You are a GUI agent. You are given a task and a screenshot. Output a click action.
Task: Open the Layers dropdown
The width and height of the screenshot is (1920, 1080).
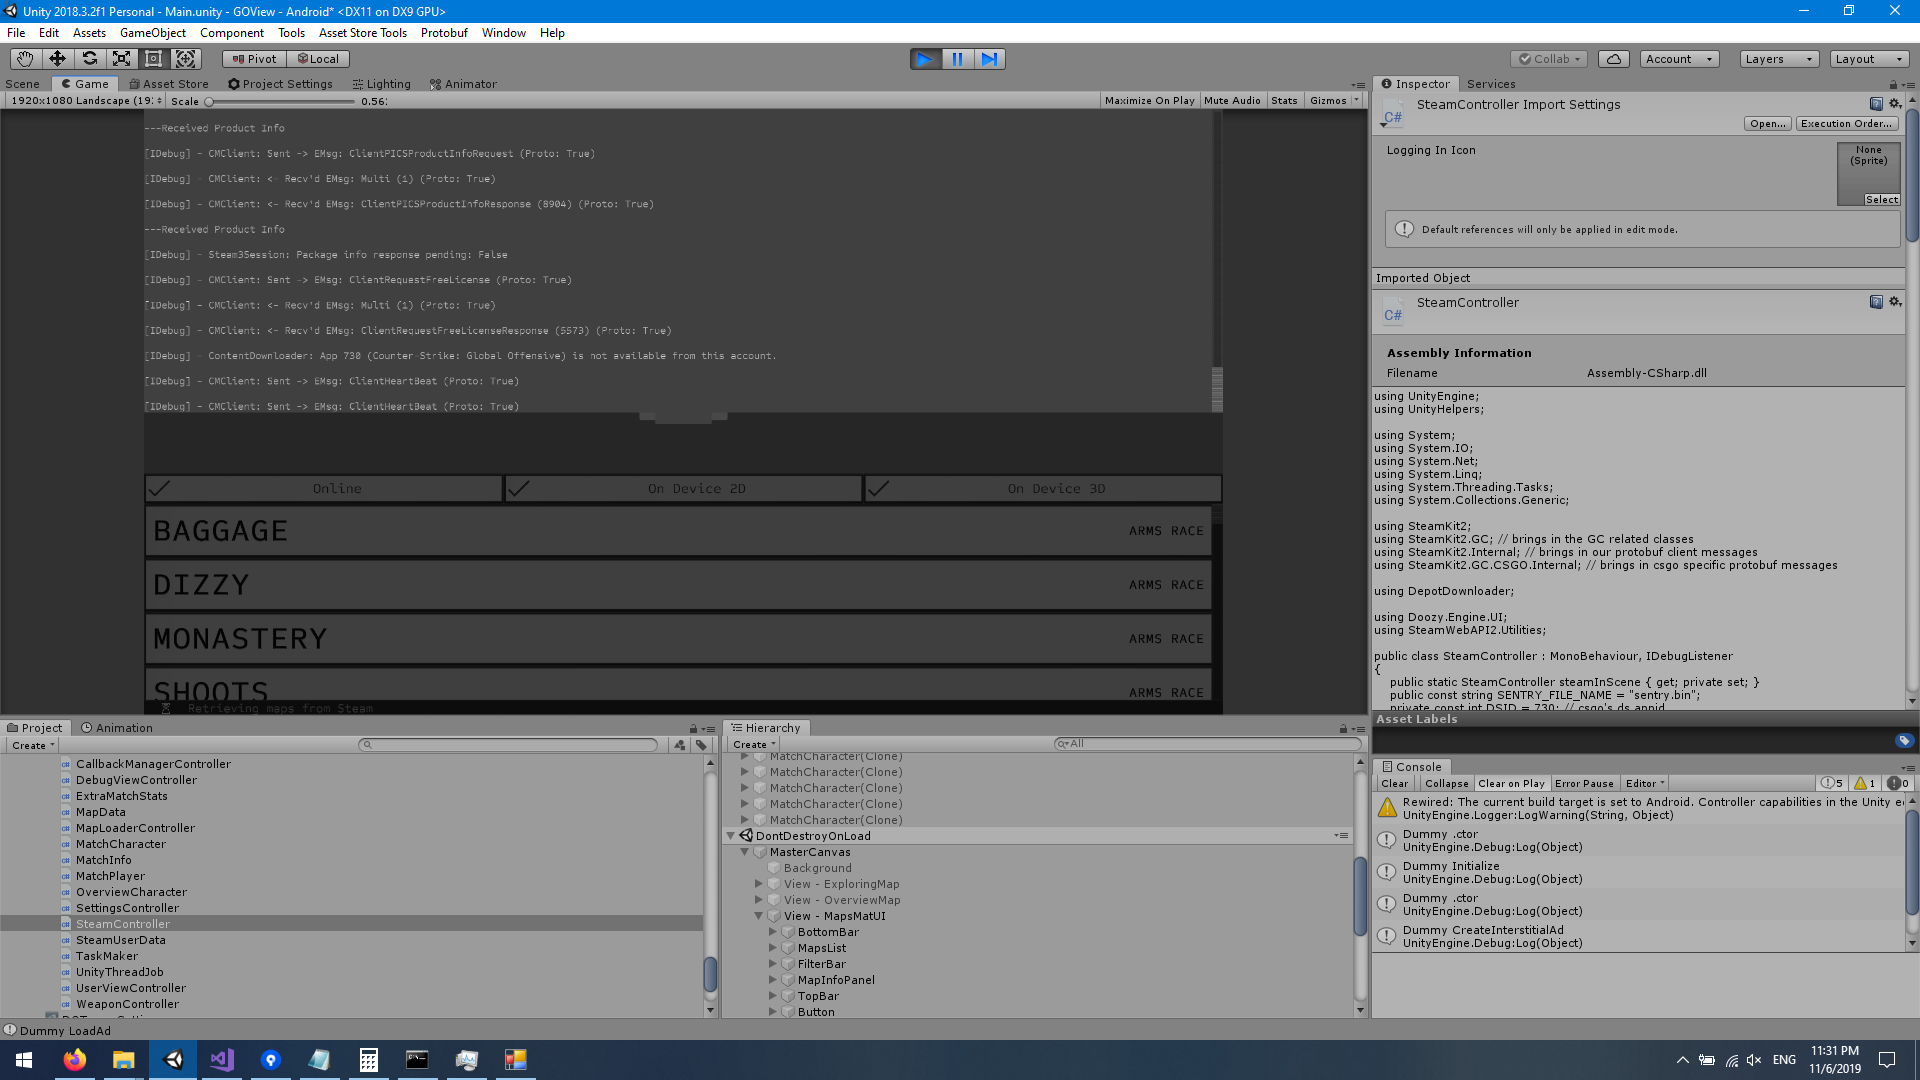pyautogui.click(x=1777, y=59)
